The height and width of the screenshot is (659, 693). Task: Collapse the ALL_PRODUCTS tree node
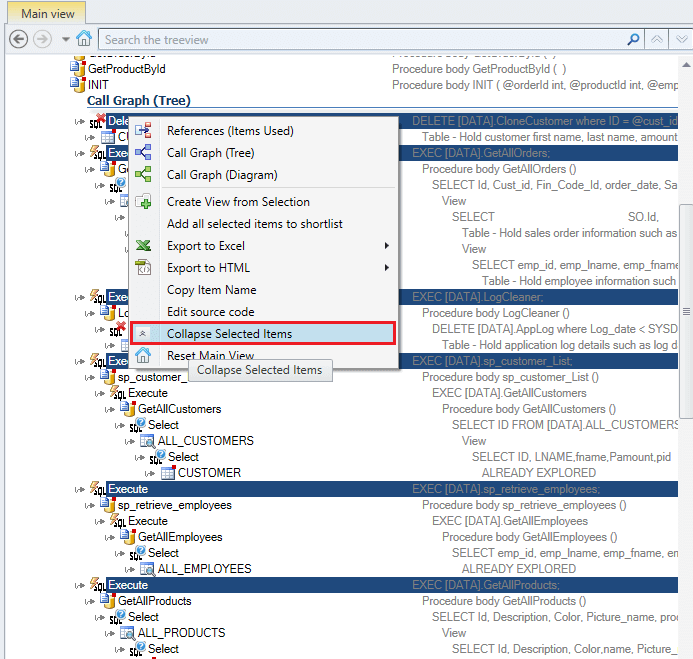(109, 633)
